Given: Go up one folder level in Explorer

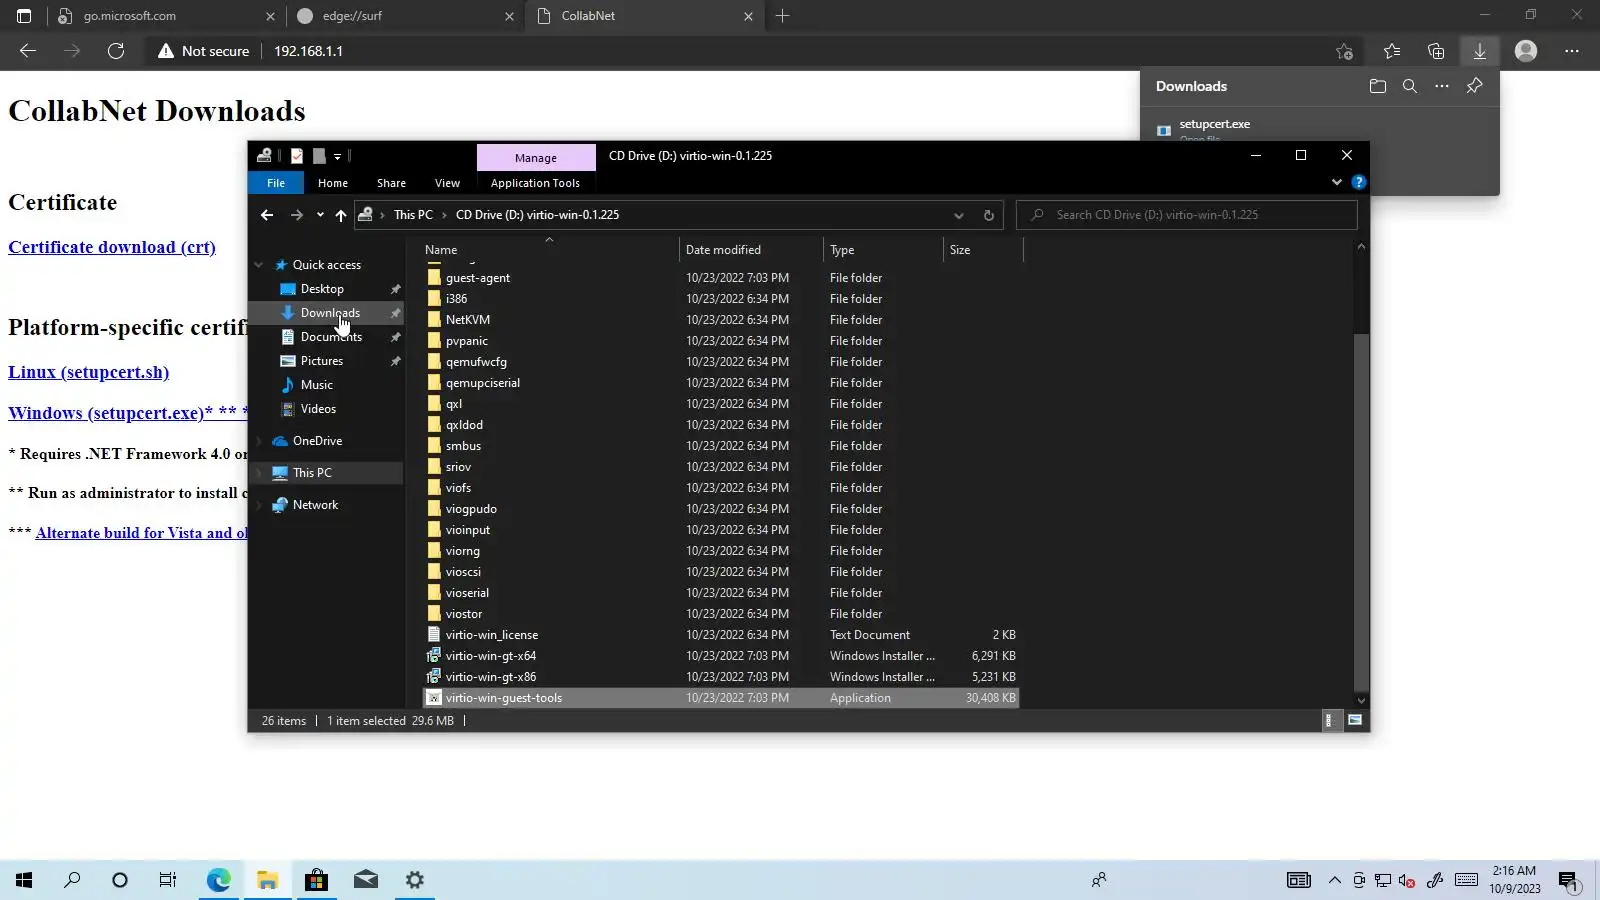Looking at the screenshot, I should pos(341,215).
